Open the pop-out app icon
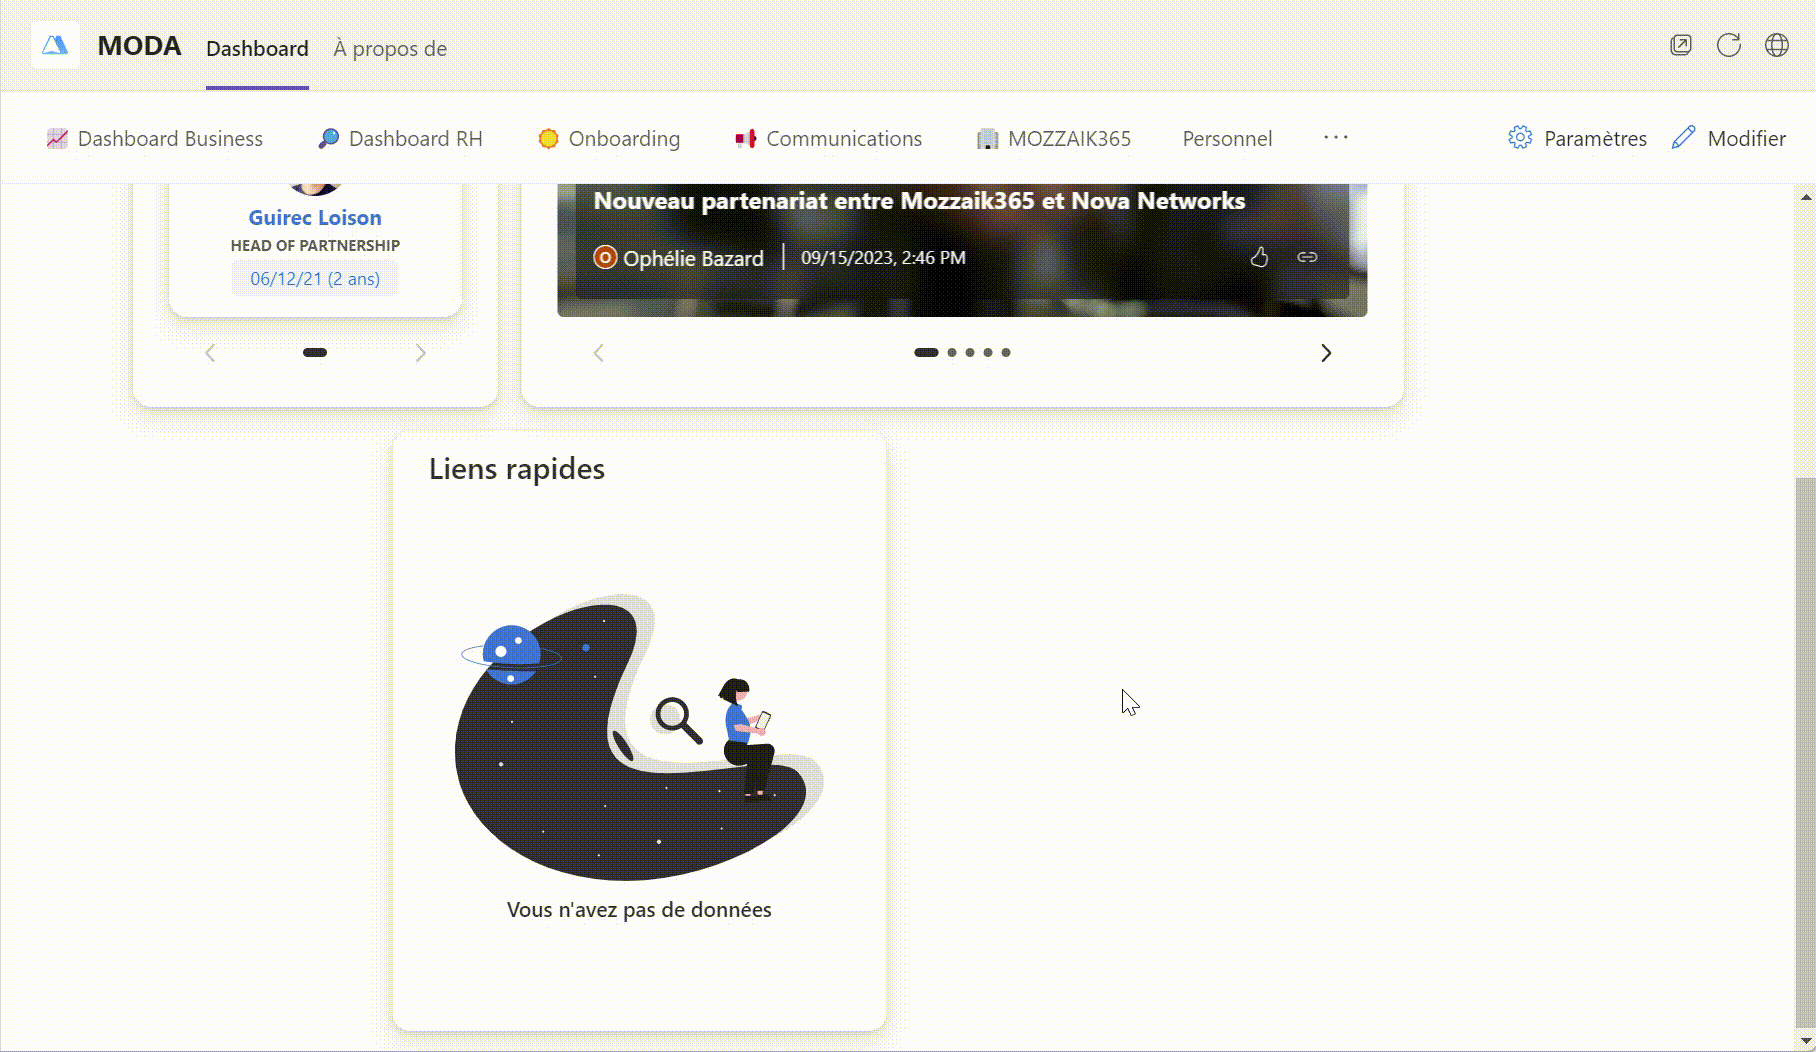 coord(1681,45)
